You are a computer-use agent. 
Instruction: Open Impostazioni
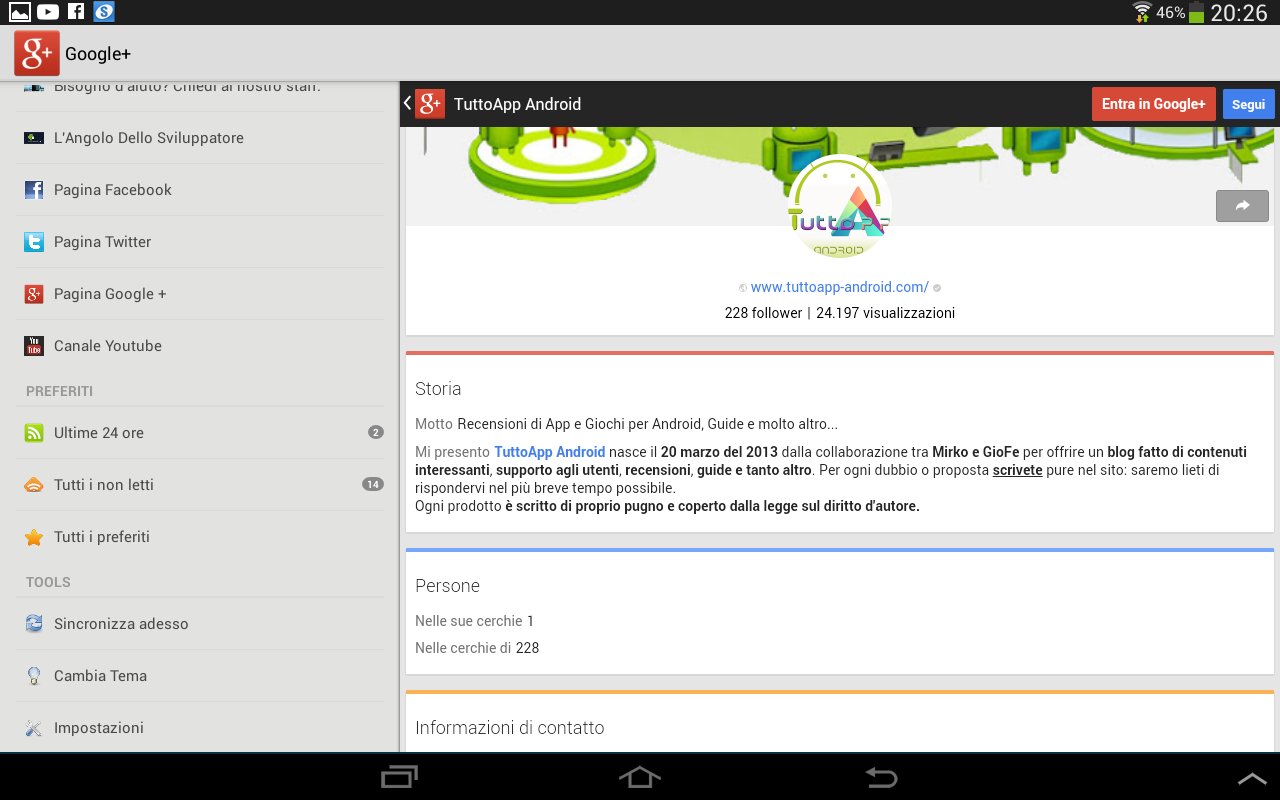[200, 728]
